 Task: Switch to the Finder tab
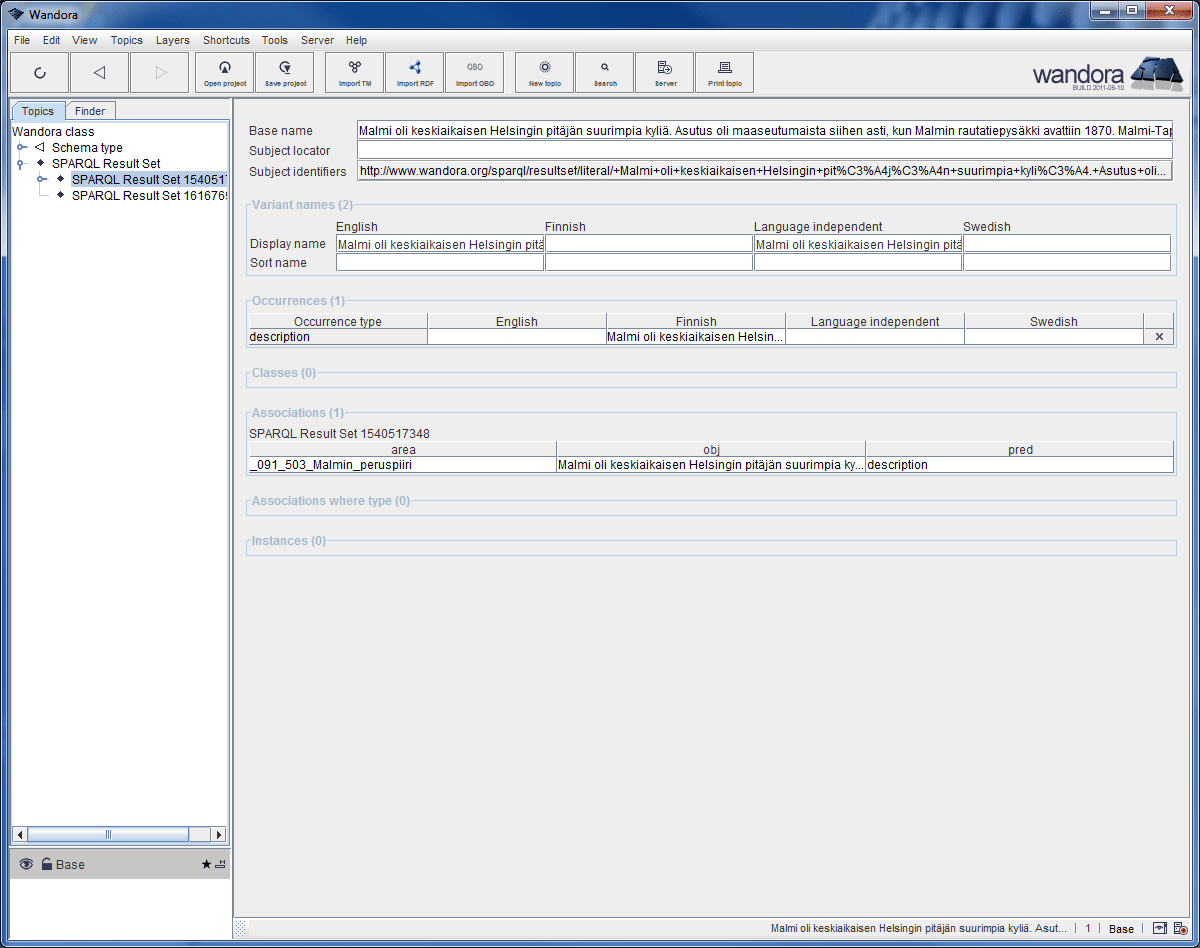[x=90, y=110]
